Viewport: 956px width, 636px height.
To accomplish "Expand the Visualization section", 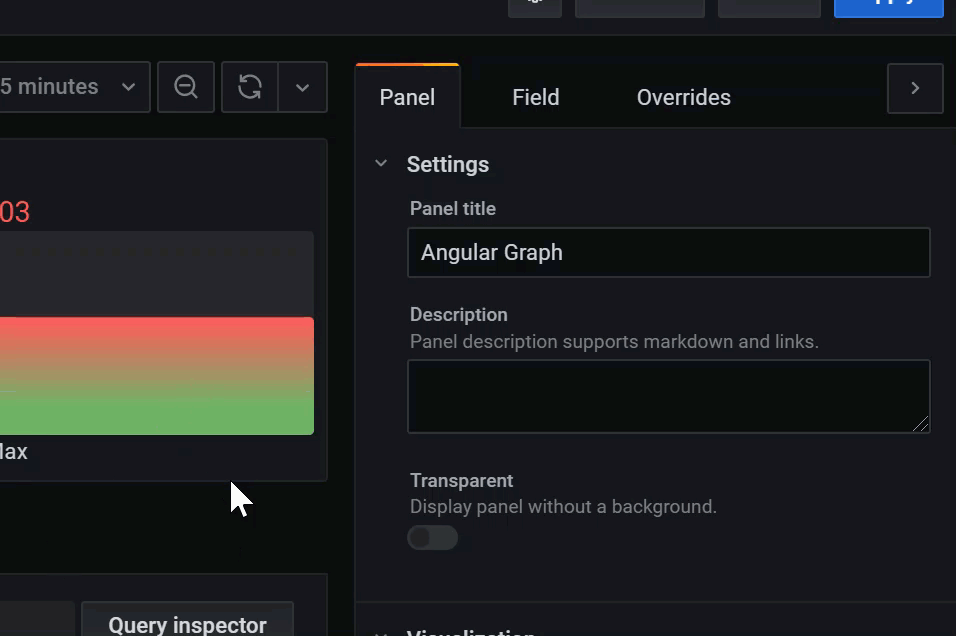I will click(470, 632).
